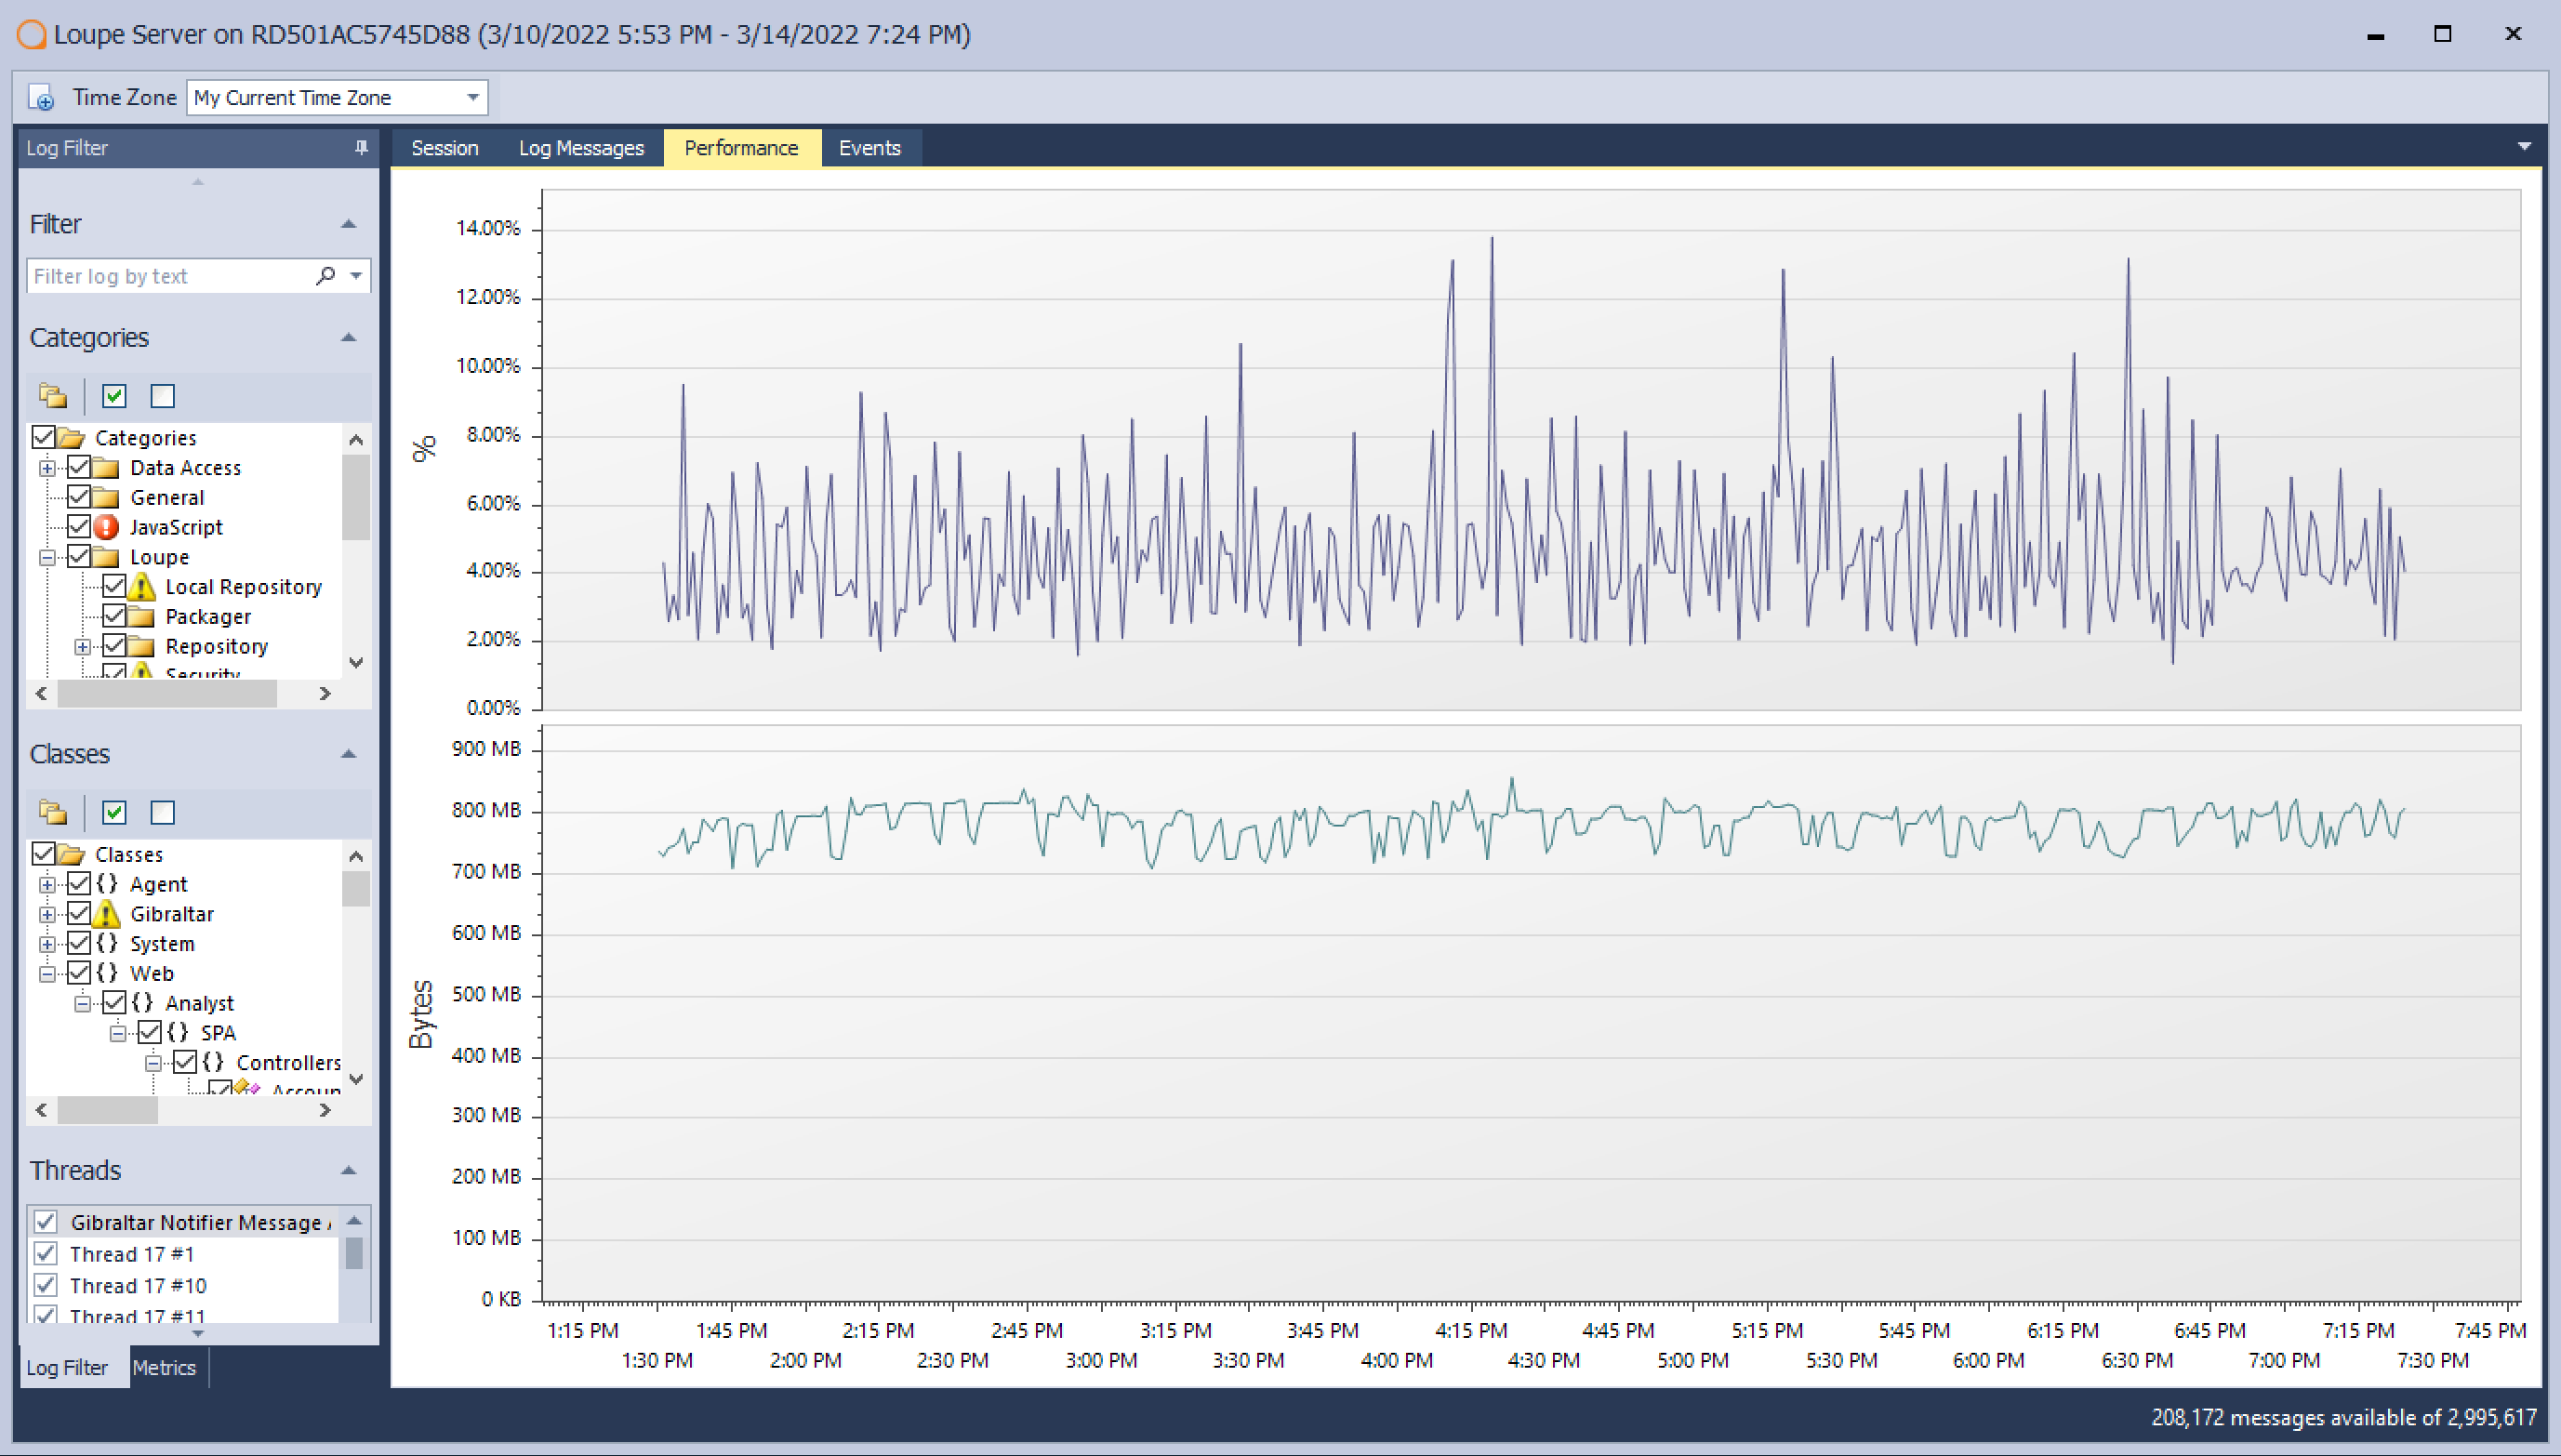This screenshot has height=1456, width=2561.
Task: Open the Time Zone dropdown
Action: point(472,97)
